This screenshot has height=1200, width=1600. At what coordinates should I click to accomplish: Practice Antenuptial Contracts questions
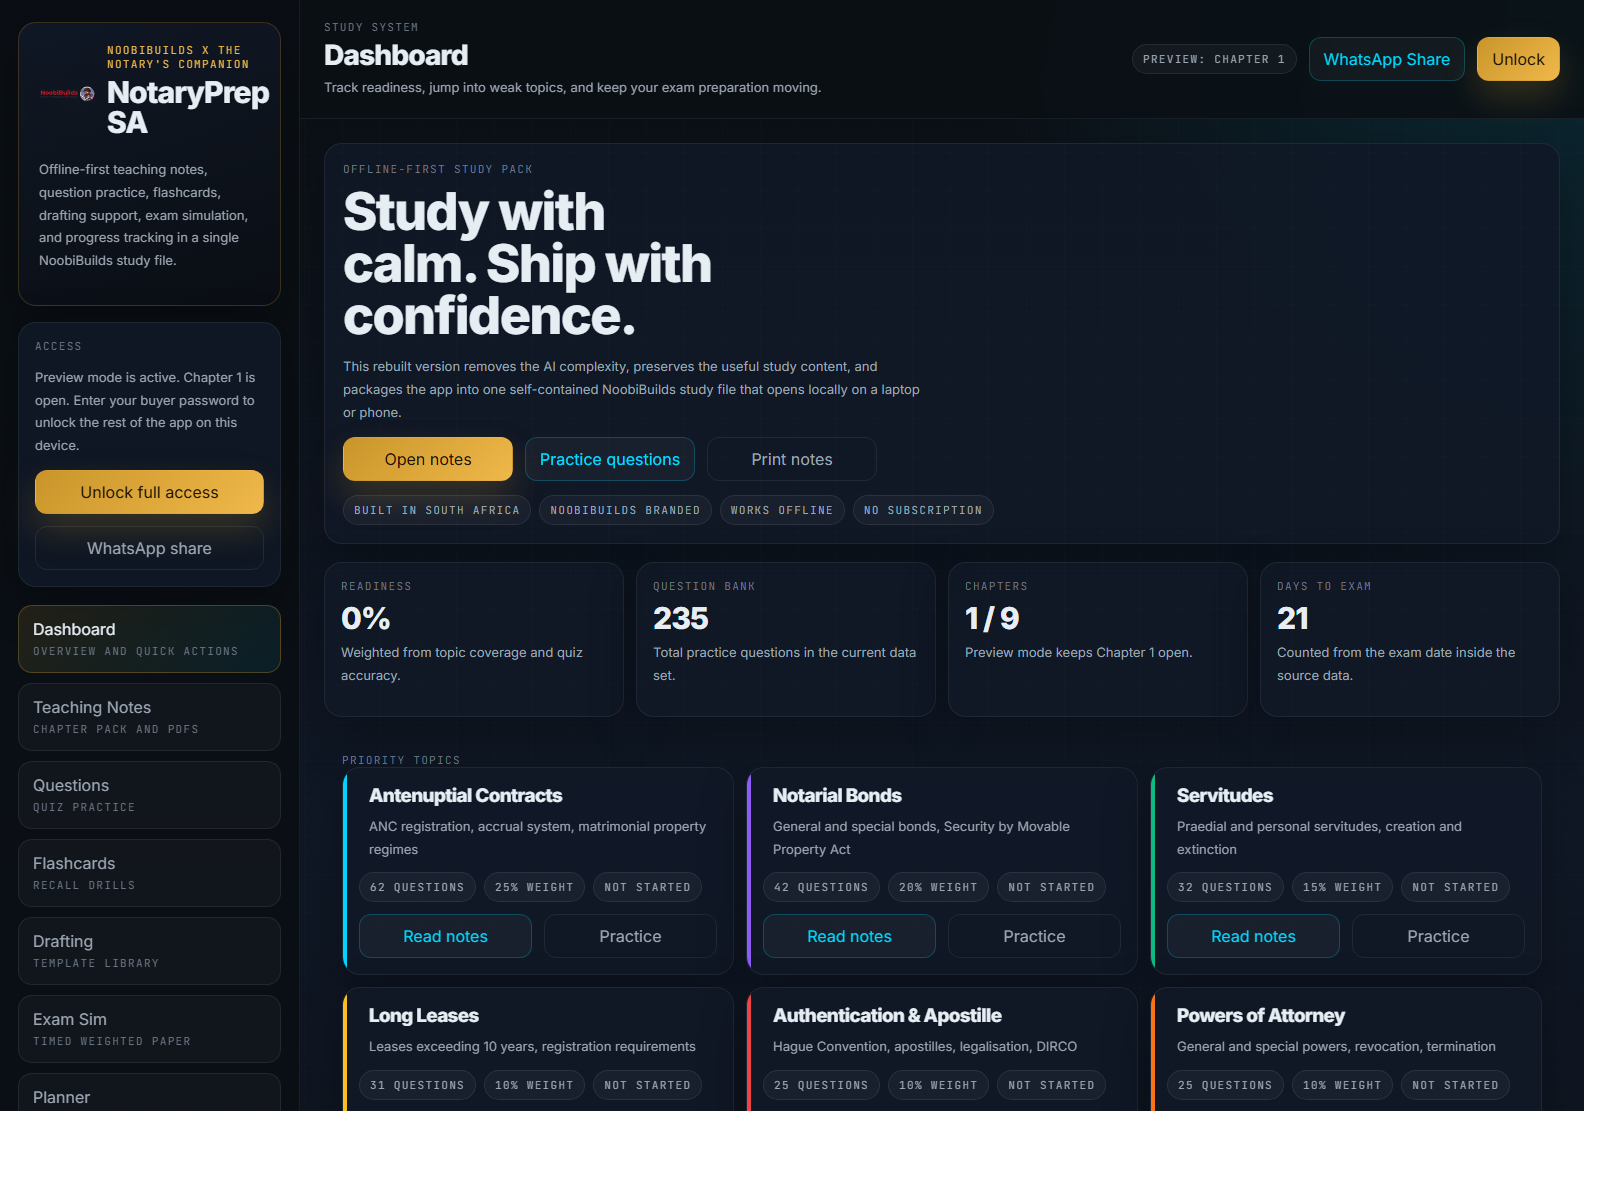(630, 936)
